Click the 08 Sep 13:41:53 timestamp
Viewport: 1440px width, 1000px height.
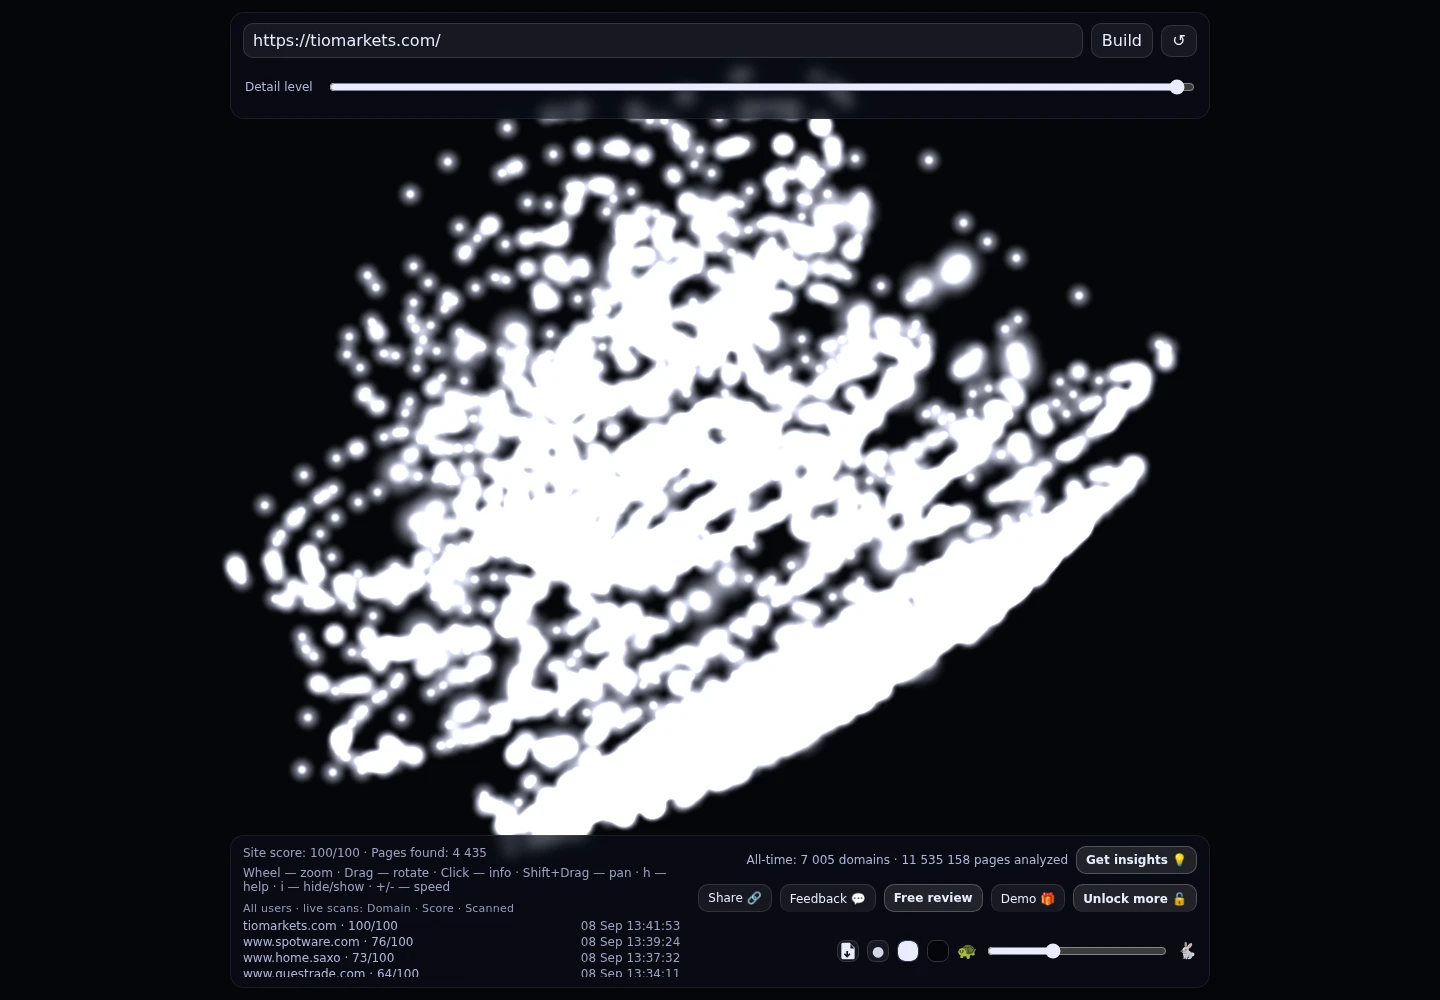[630, 926]
